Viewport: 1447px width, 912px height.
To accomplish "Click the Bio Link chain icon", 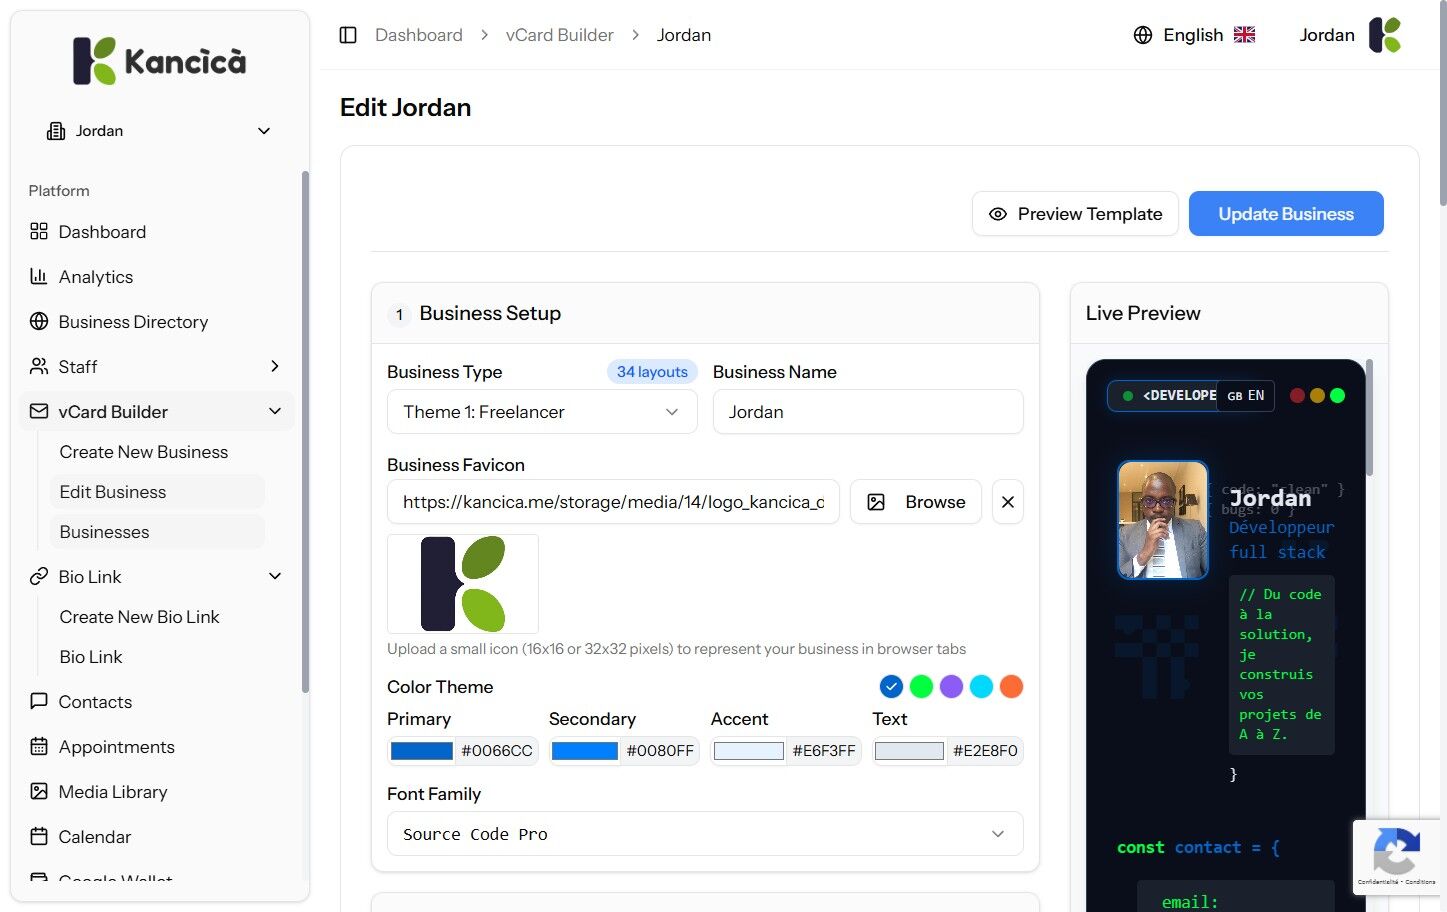I will point(39,577).
